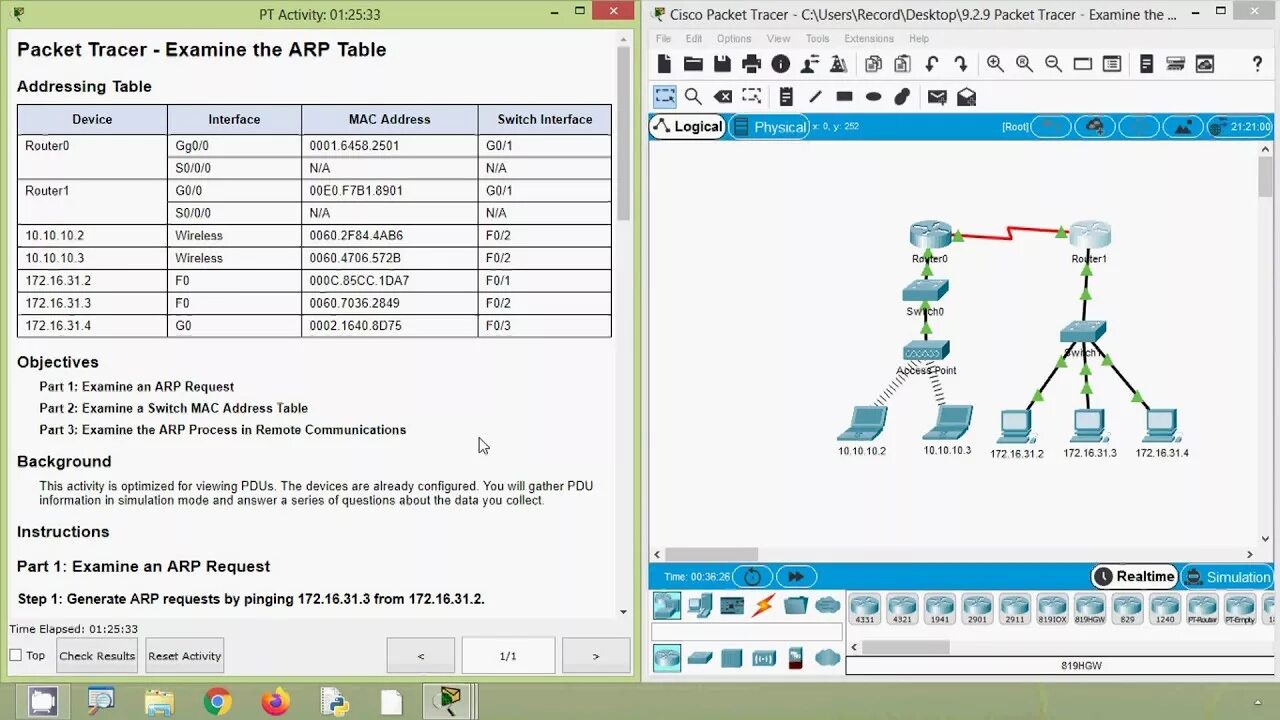Viewport: 1280px width, 720px height.
Task: Choose the Draw Line tool
Action: 815,97
